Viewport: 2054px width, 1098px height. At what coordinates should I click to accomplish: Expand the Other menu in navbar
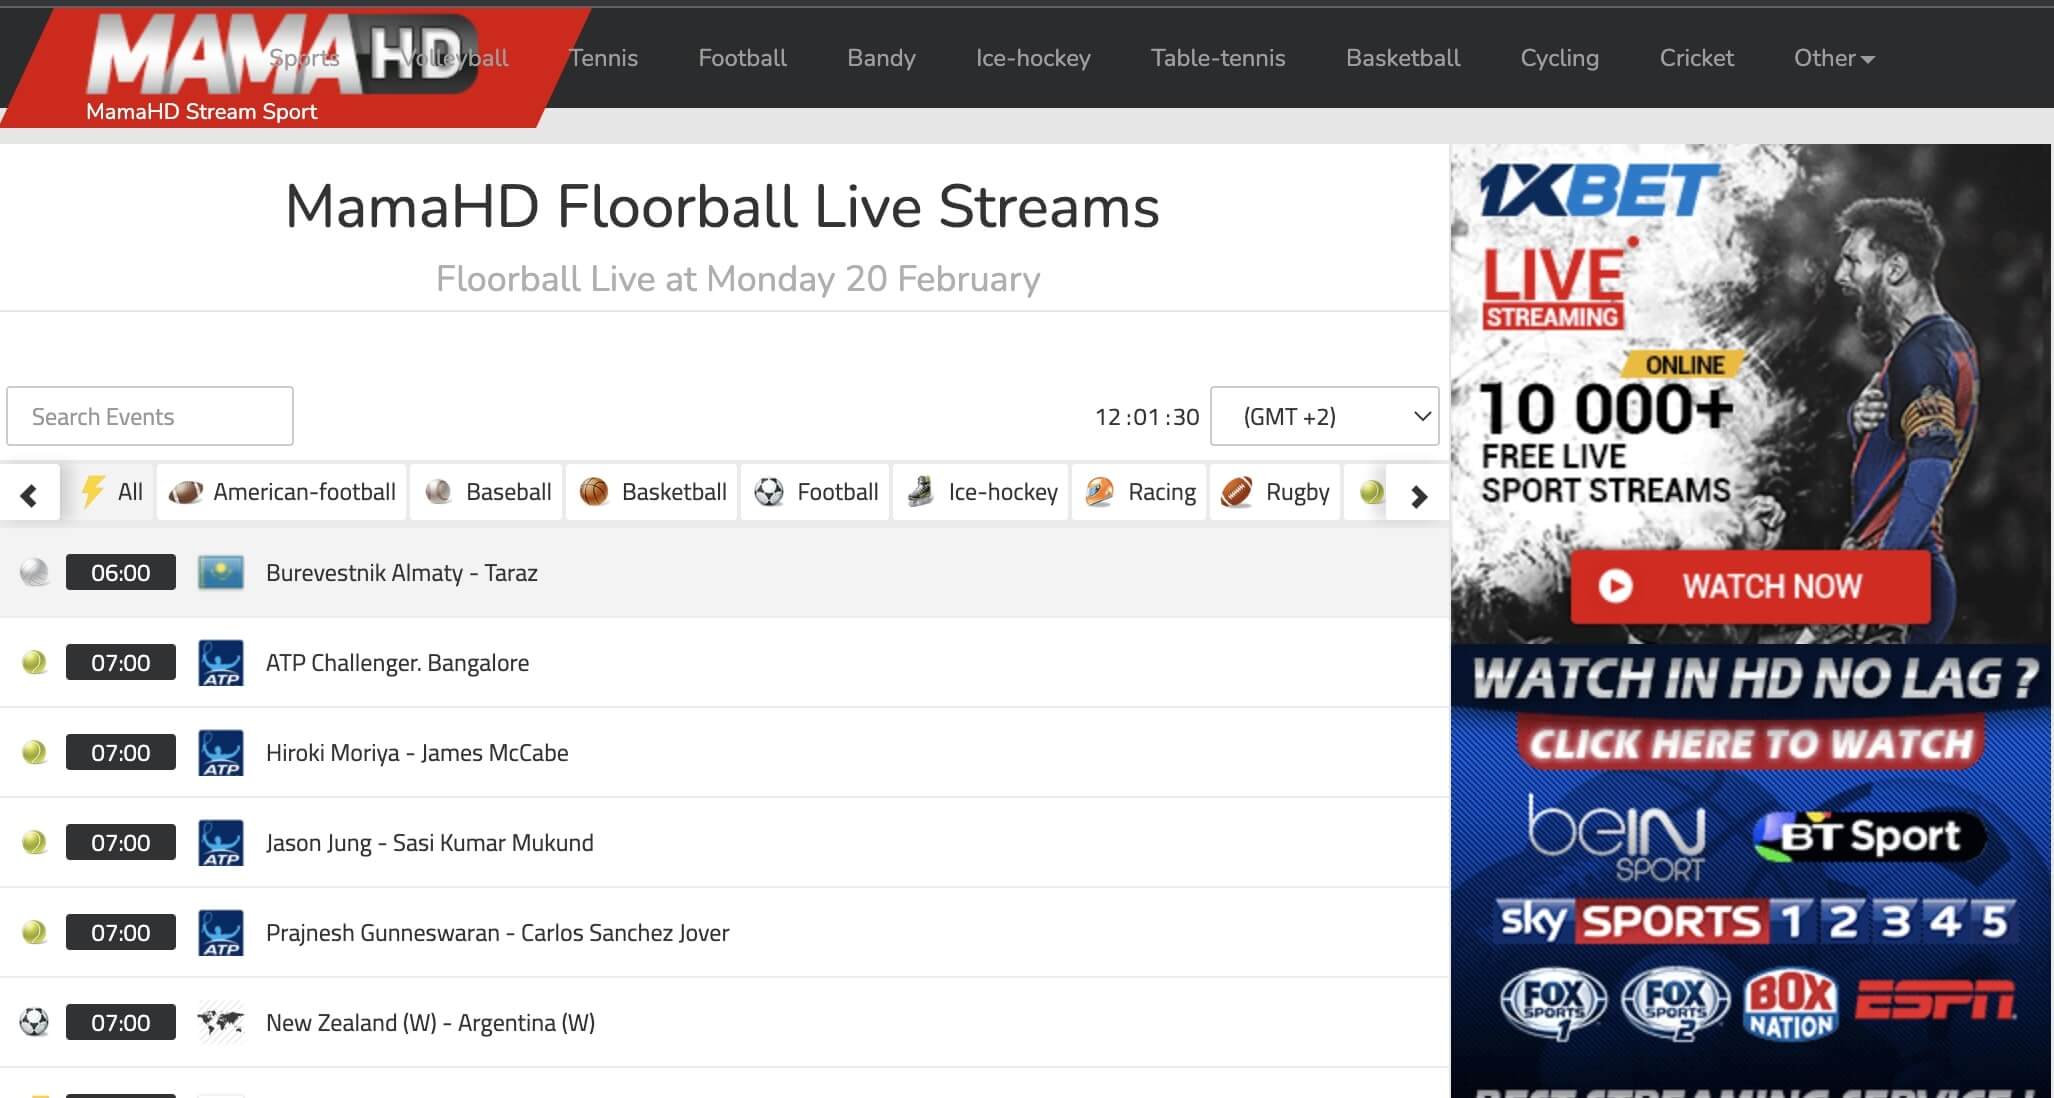pos(1833,58)
